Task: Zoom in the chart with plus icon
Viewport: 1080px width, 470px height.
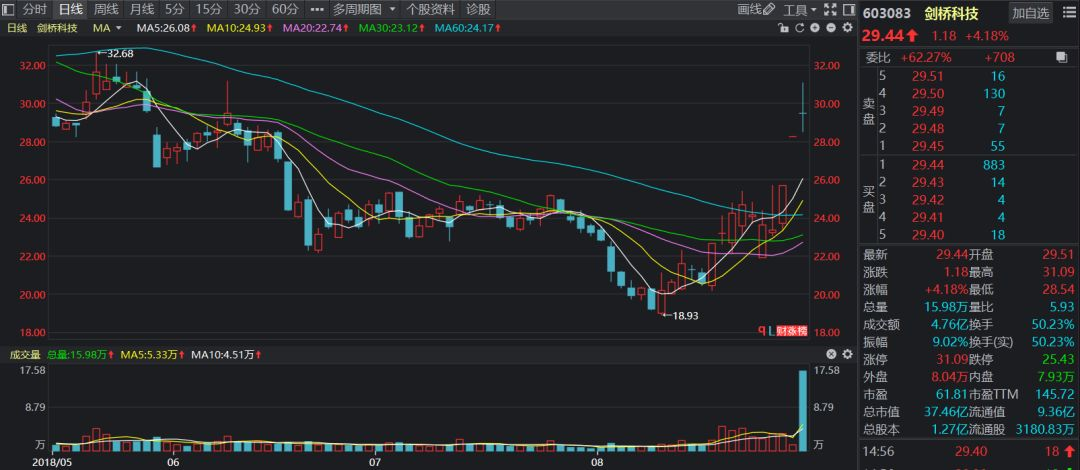Action: [815, 28]
